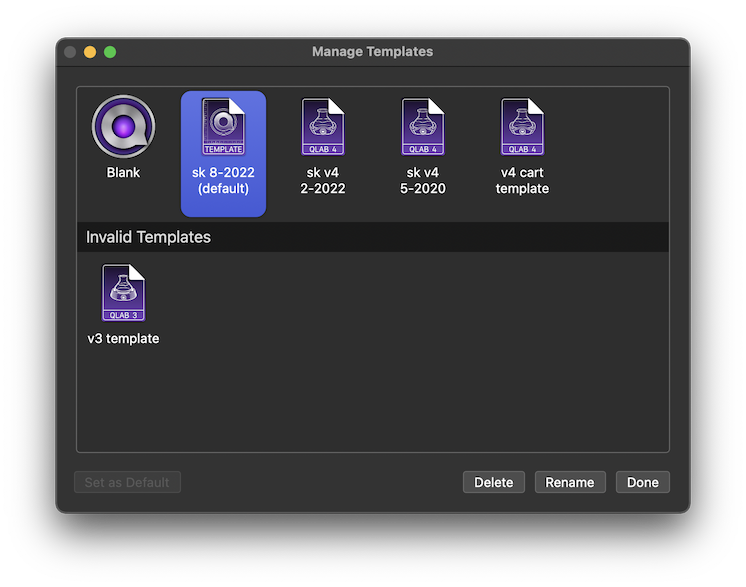746x587 pixels.
Task: Click the Invalid Templates section header
Action: click(x=373, y=237)
